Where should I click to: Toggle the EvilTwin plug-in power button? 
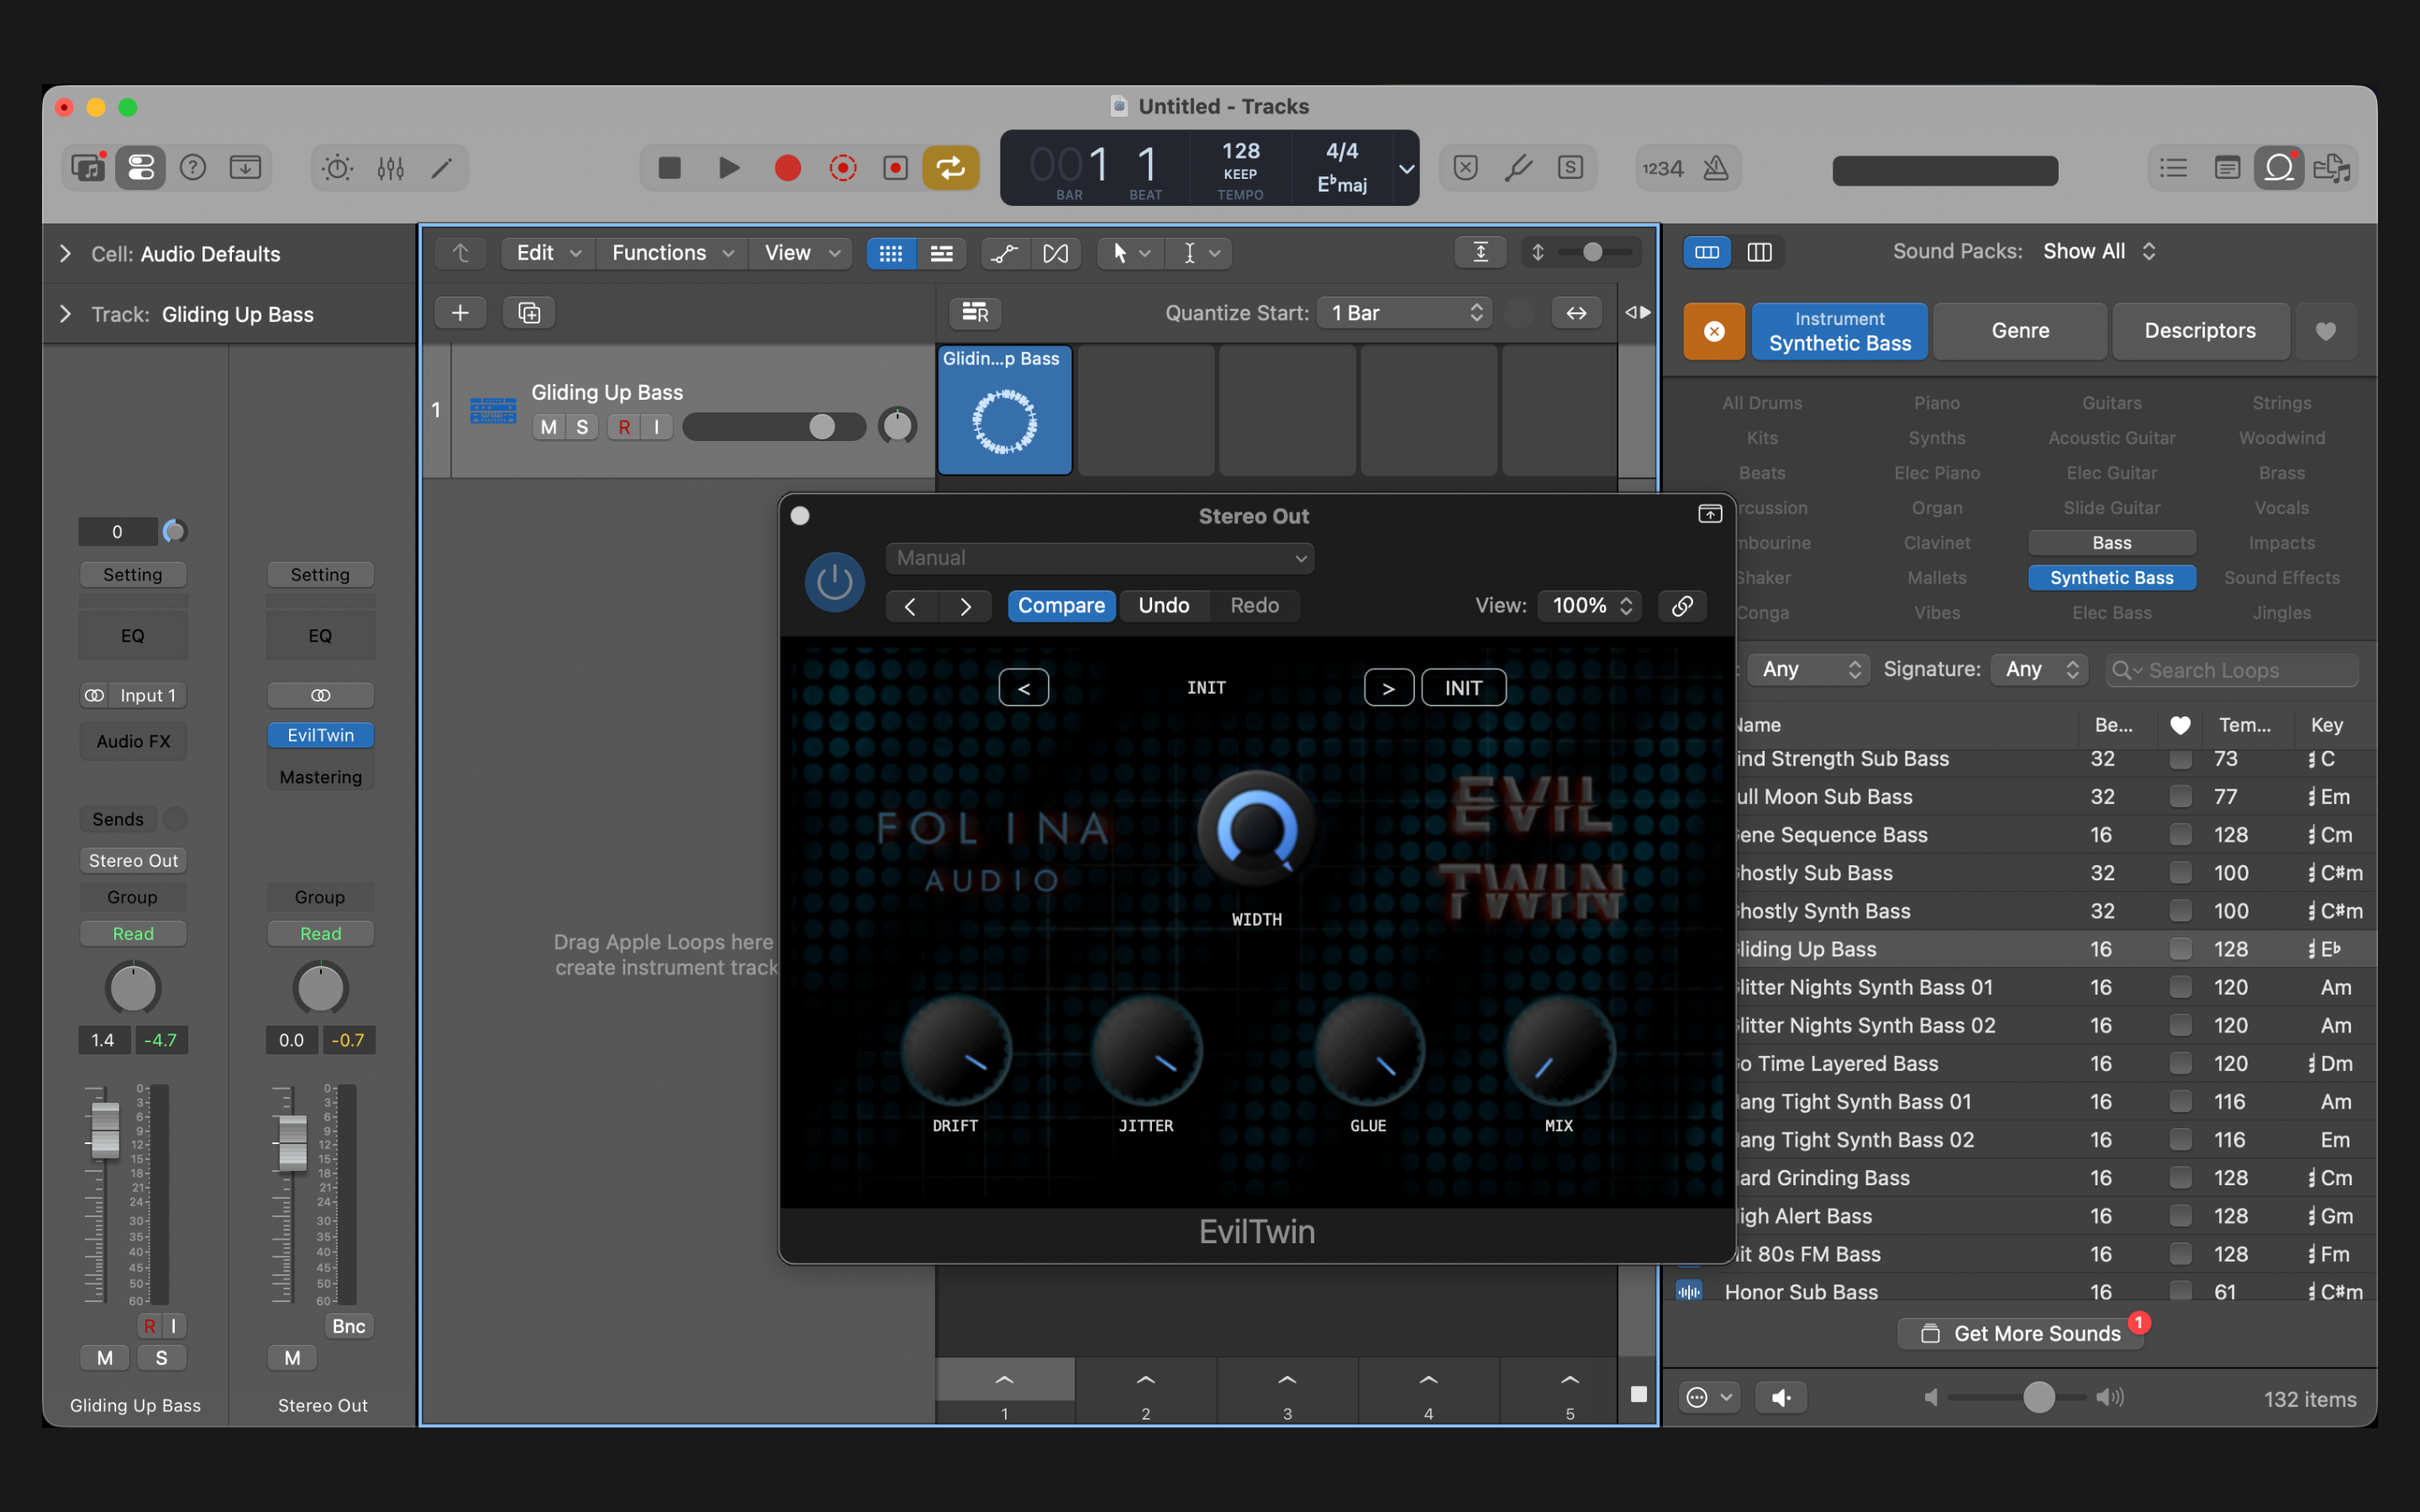(x=834, y=582)
